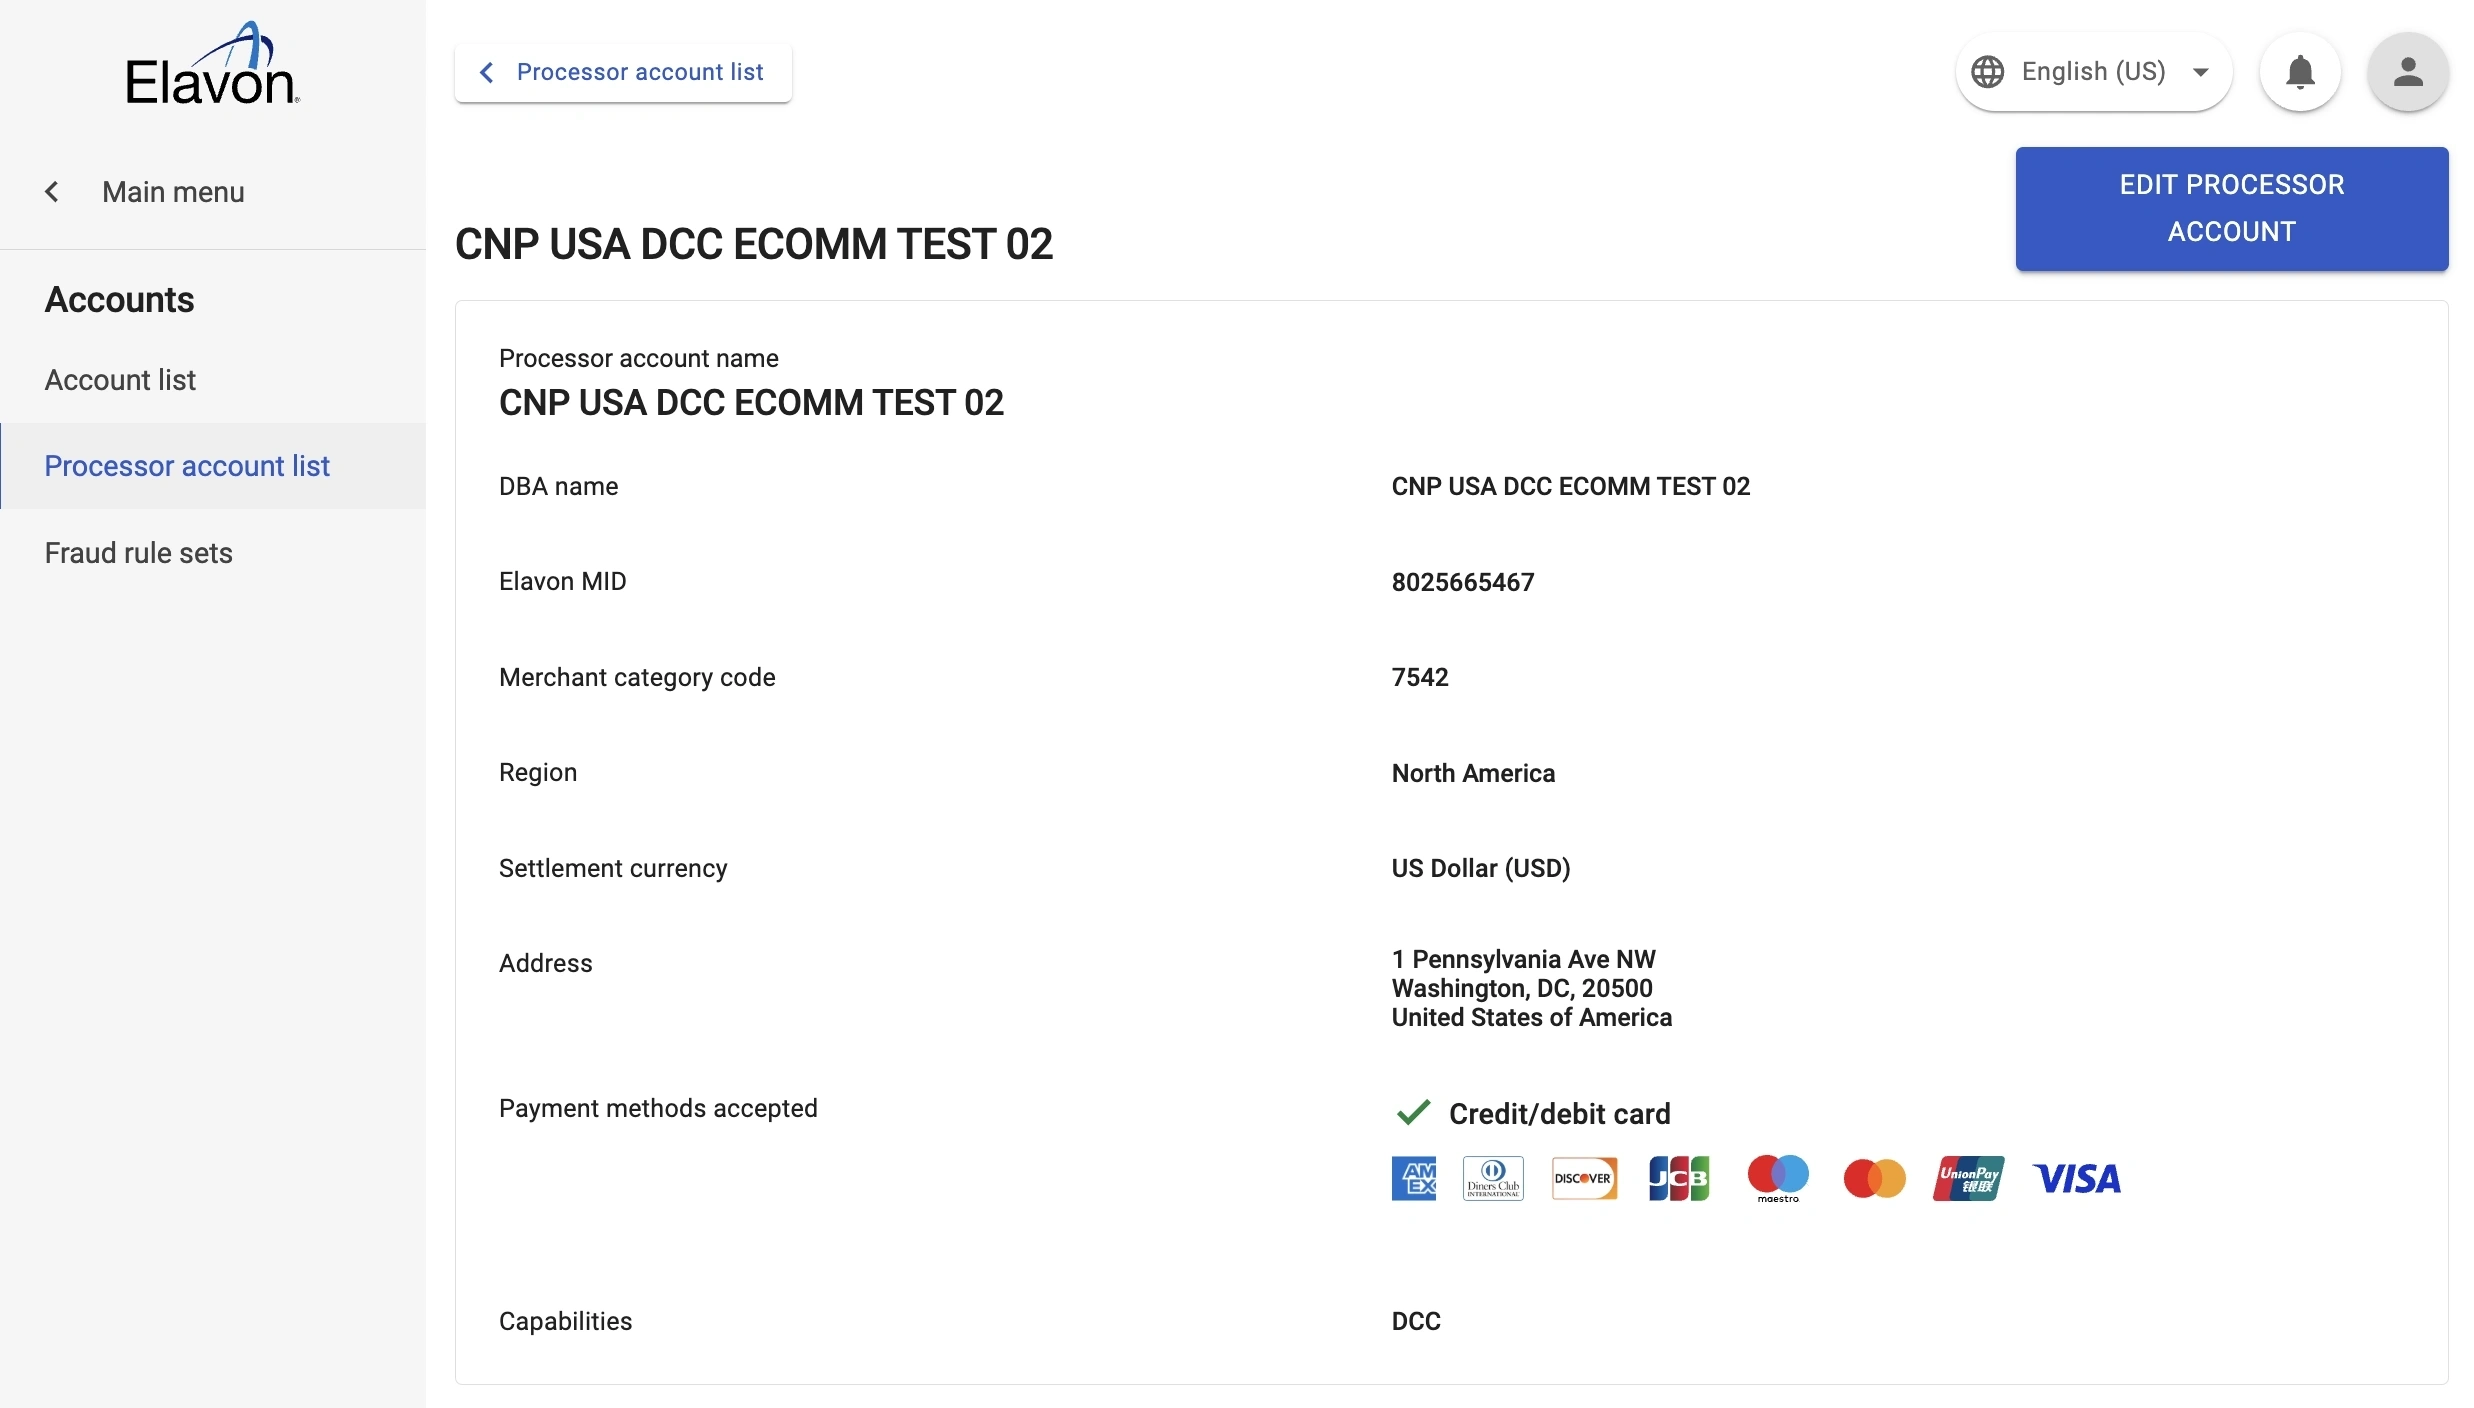This screenshot has width=2474, height=1408.
Task: Click the Credit/debit card green checkmark
Action: (1413, 1113)
